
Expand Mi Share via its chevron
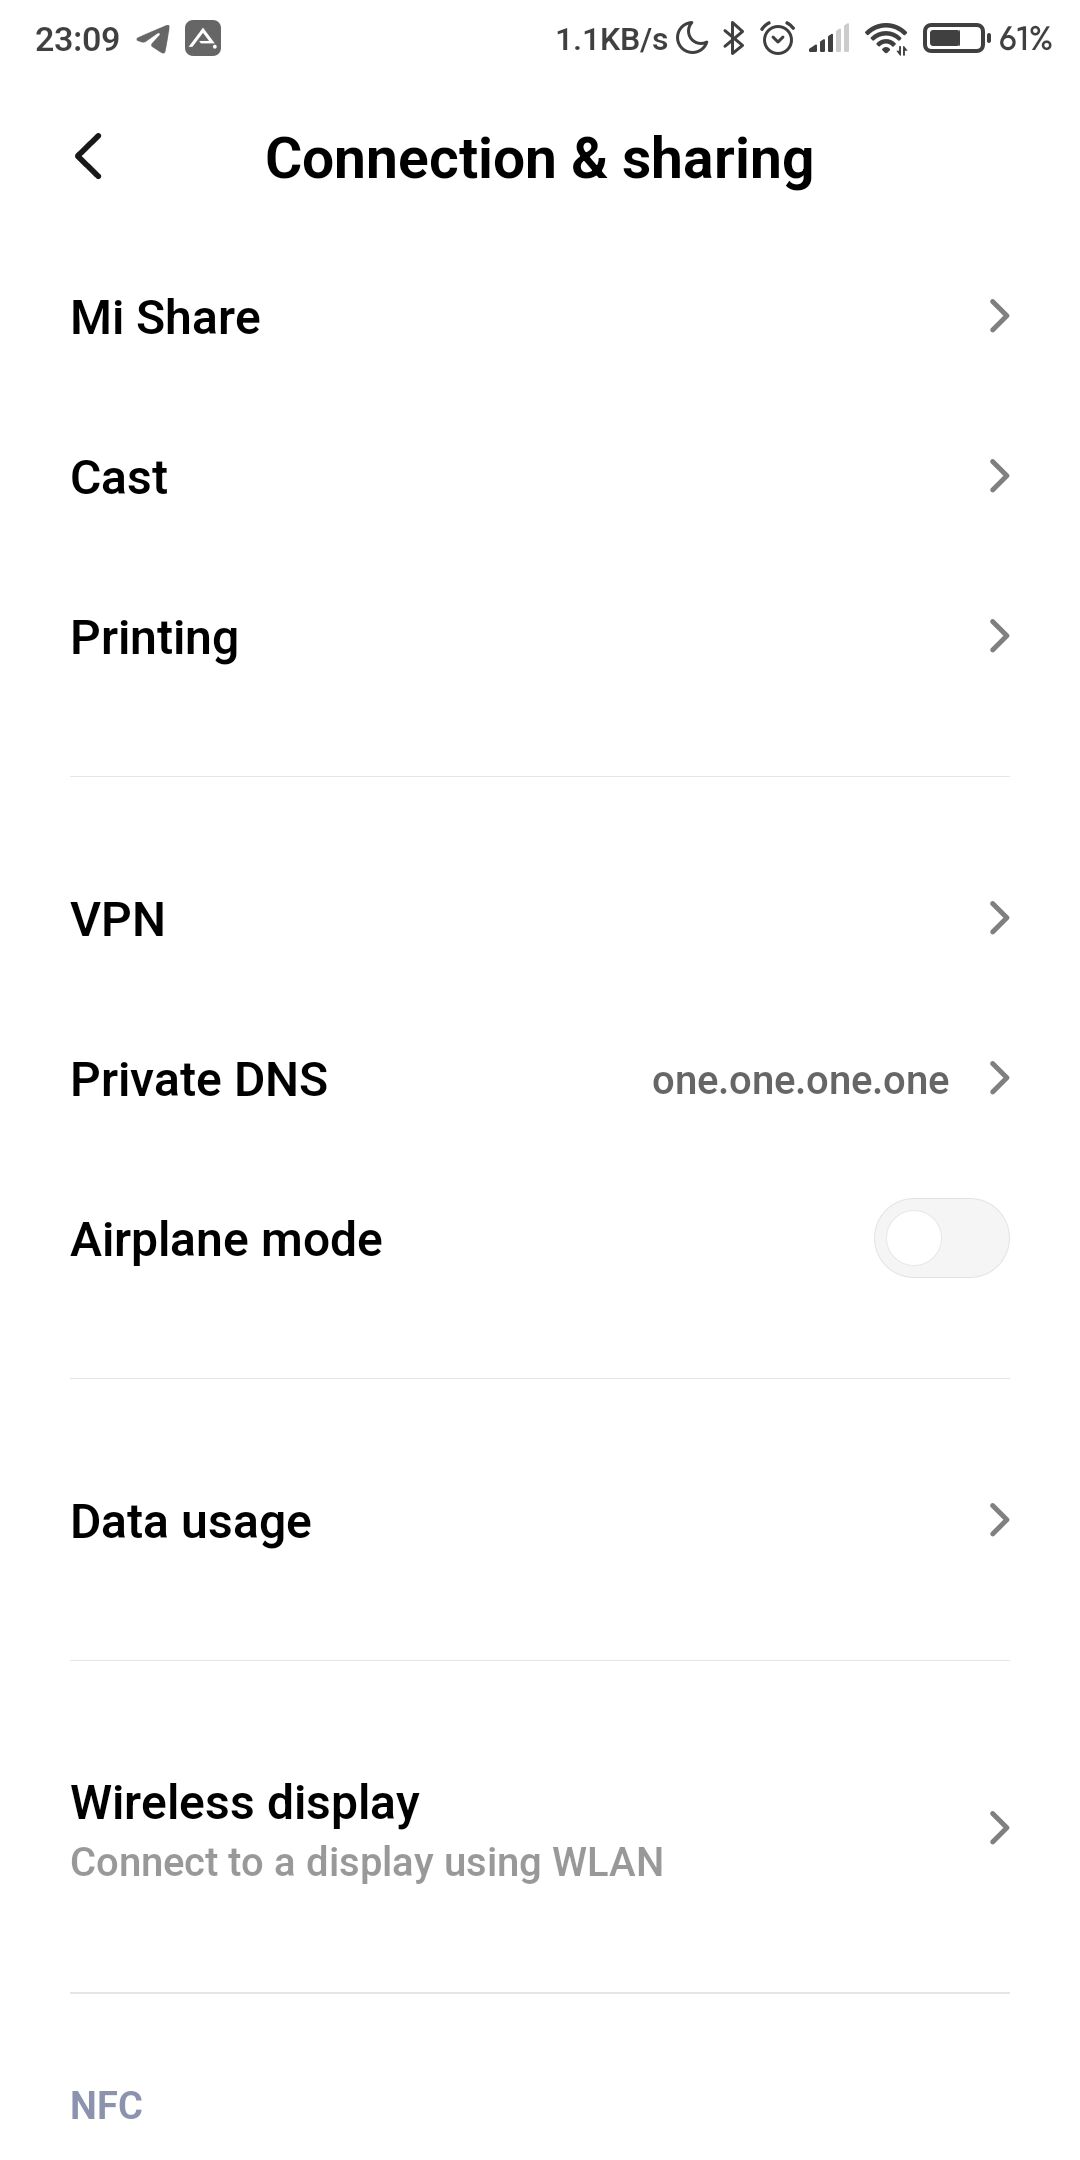click(x=998, y=316)
